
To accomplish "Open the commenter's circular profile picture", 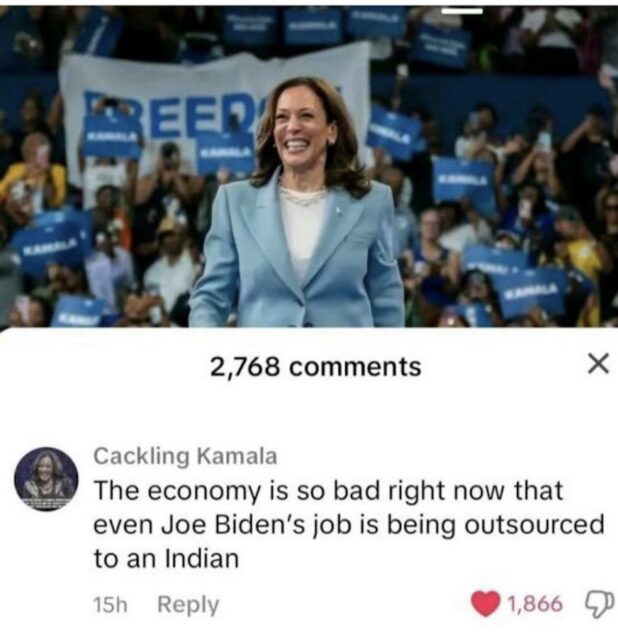I will coord(46,479).
